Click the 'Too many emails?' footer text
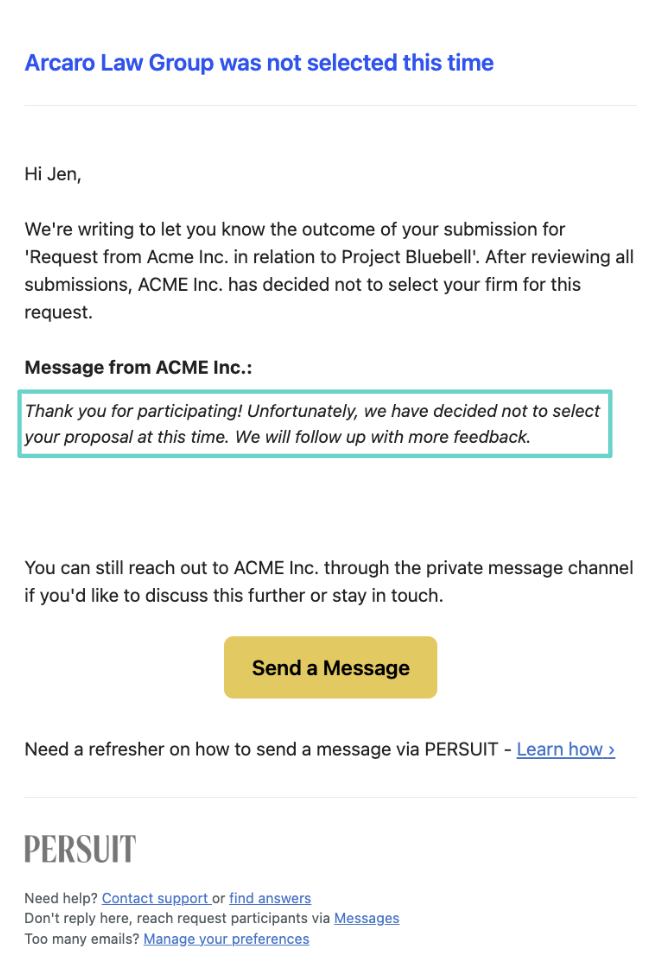The image size is (652, 972). pyautogui.click(x=82, y=939)
